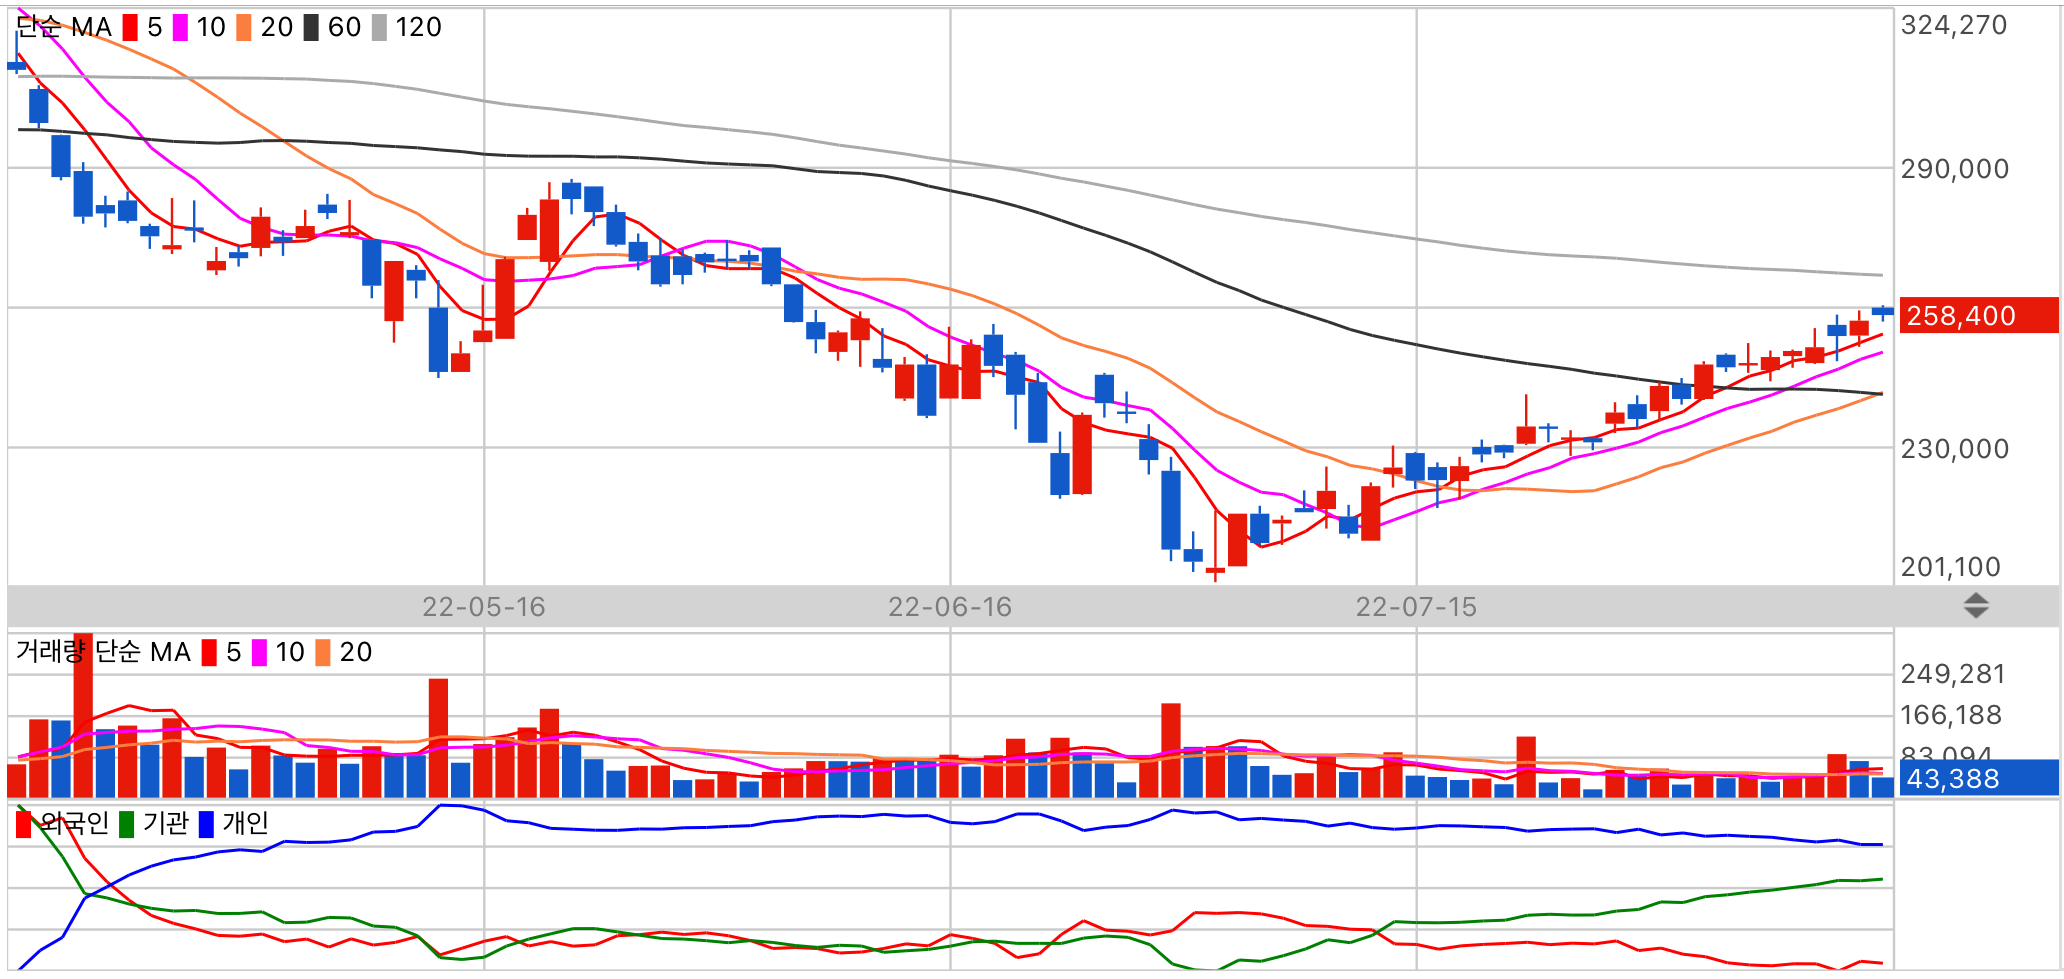Click the 거래량 단순 MA volume legend label
Image resolution: width=2064 pixels, height=979 pixels.
pyautogui.click(x=103, y=652)
